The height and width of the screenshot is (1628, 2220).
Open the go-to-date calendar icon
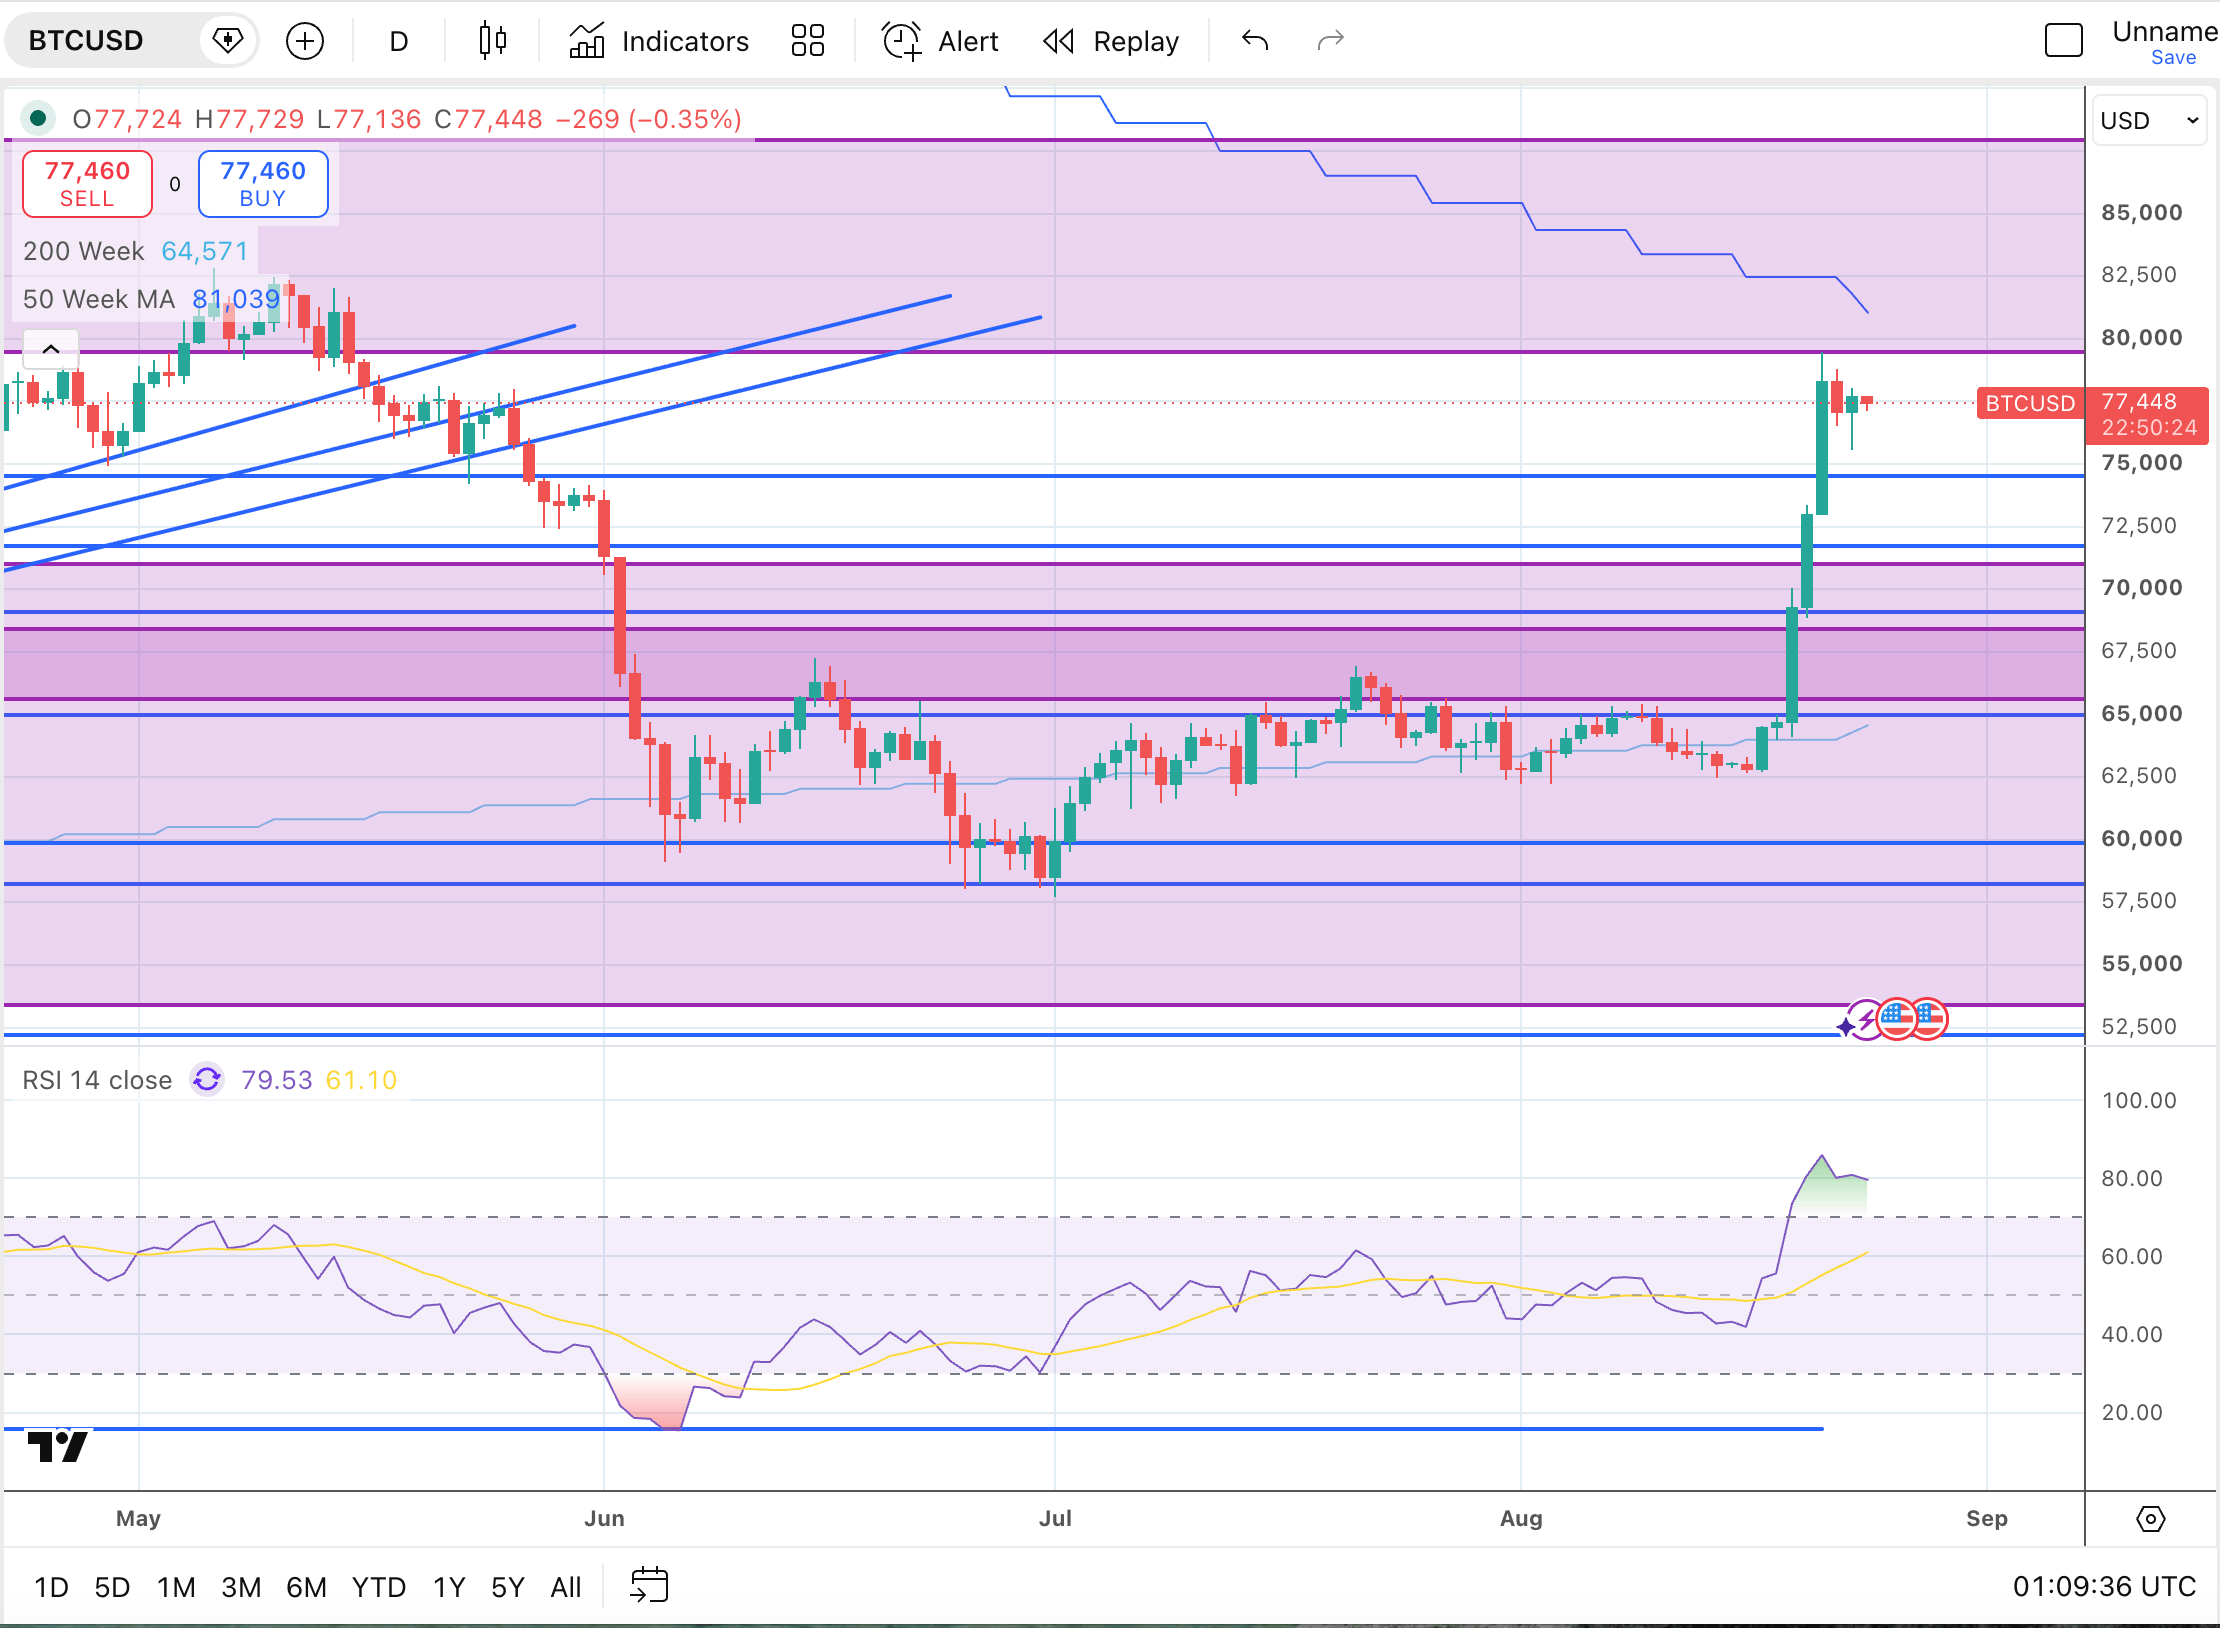click(649, 1586)
